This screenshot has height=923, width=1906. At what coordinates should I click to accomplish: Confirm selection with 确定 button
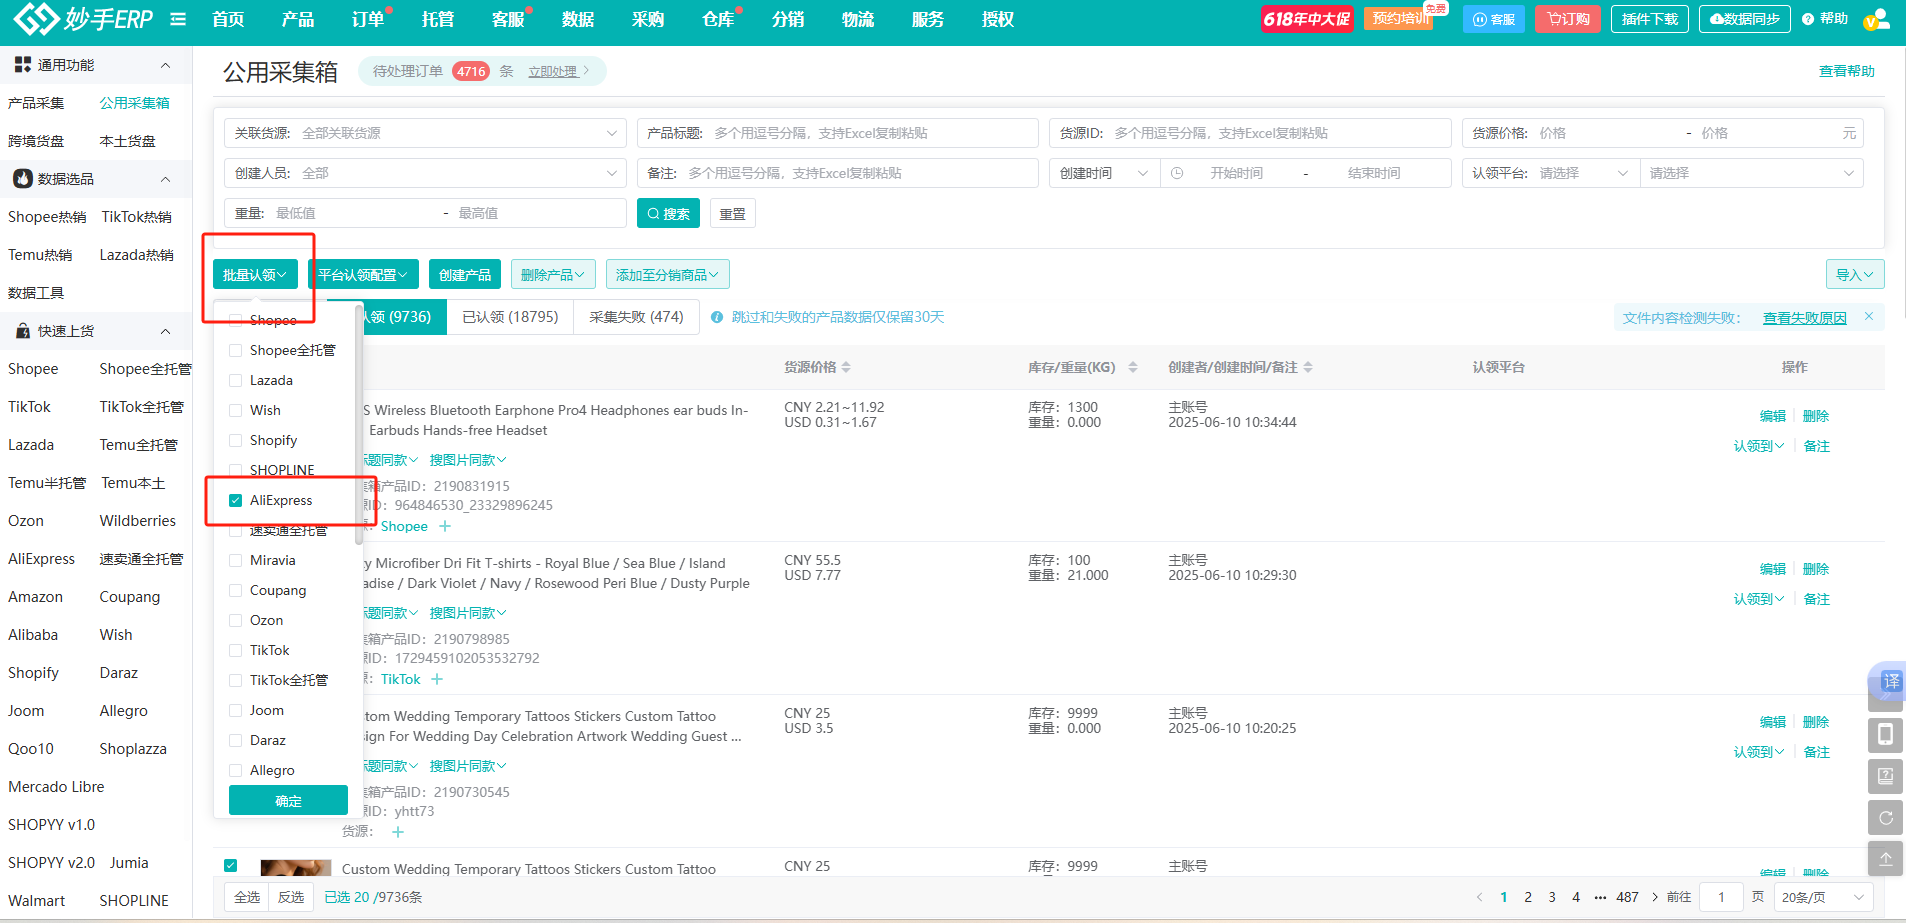click(x=288, y=800)
